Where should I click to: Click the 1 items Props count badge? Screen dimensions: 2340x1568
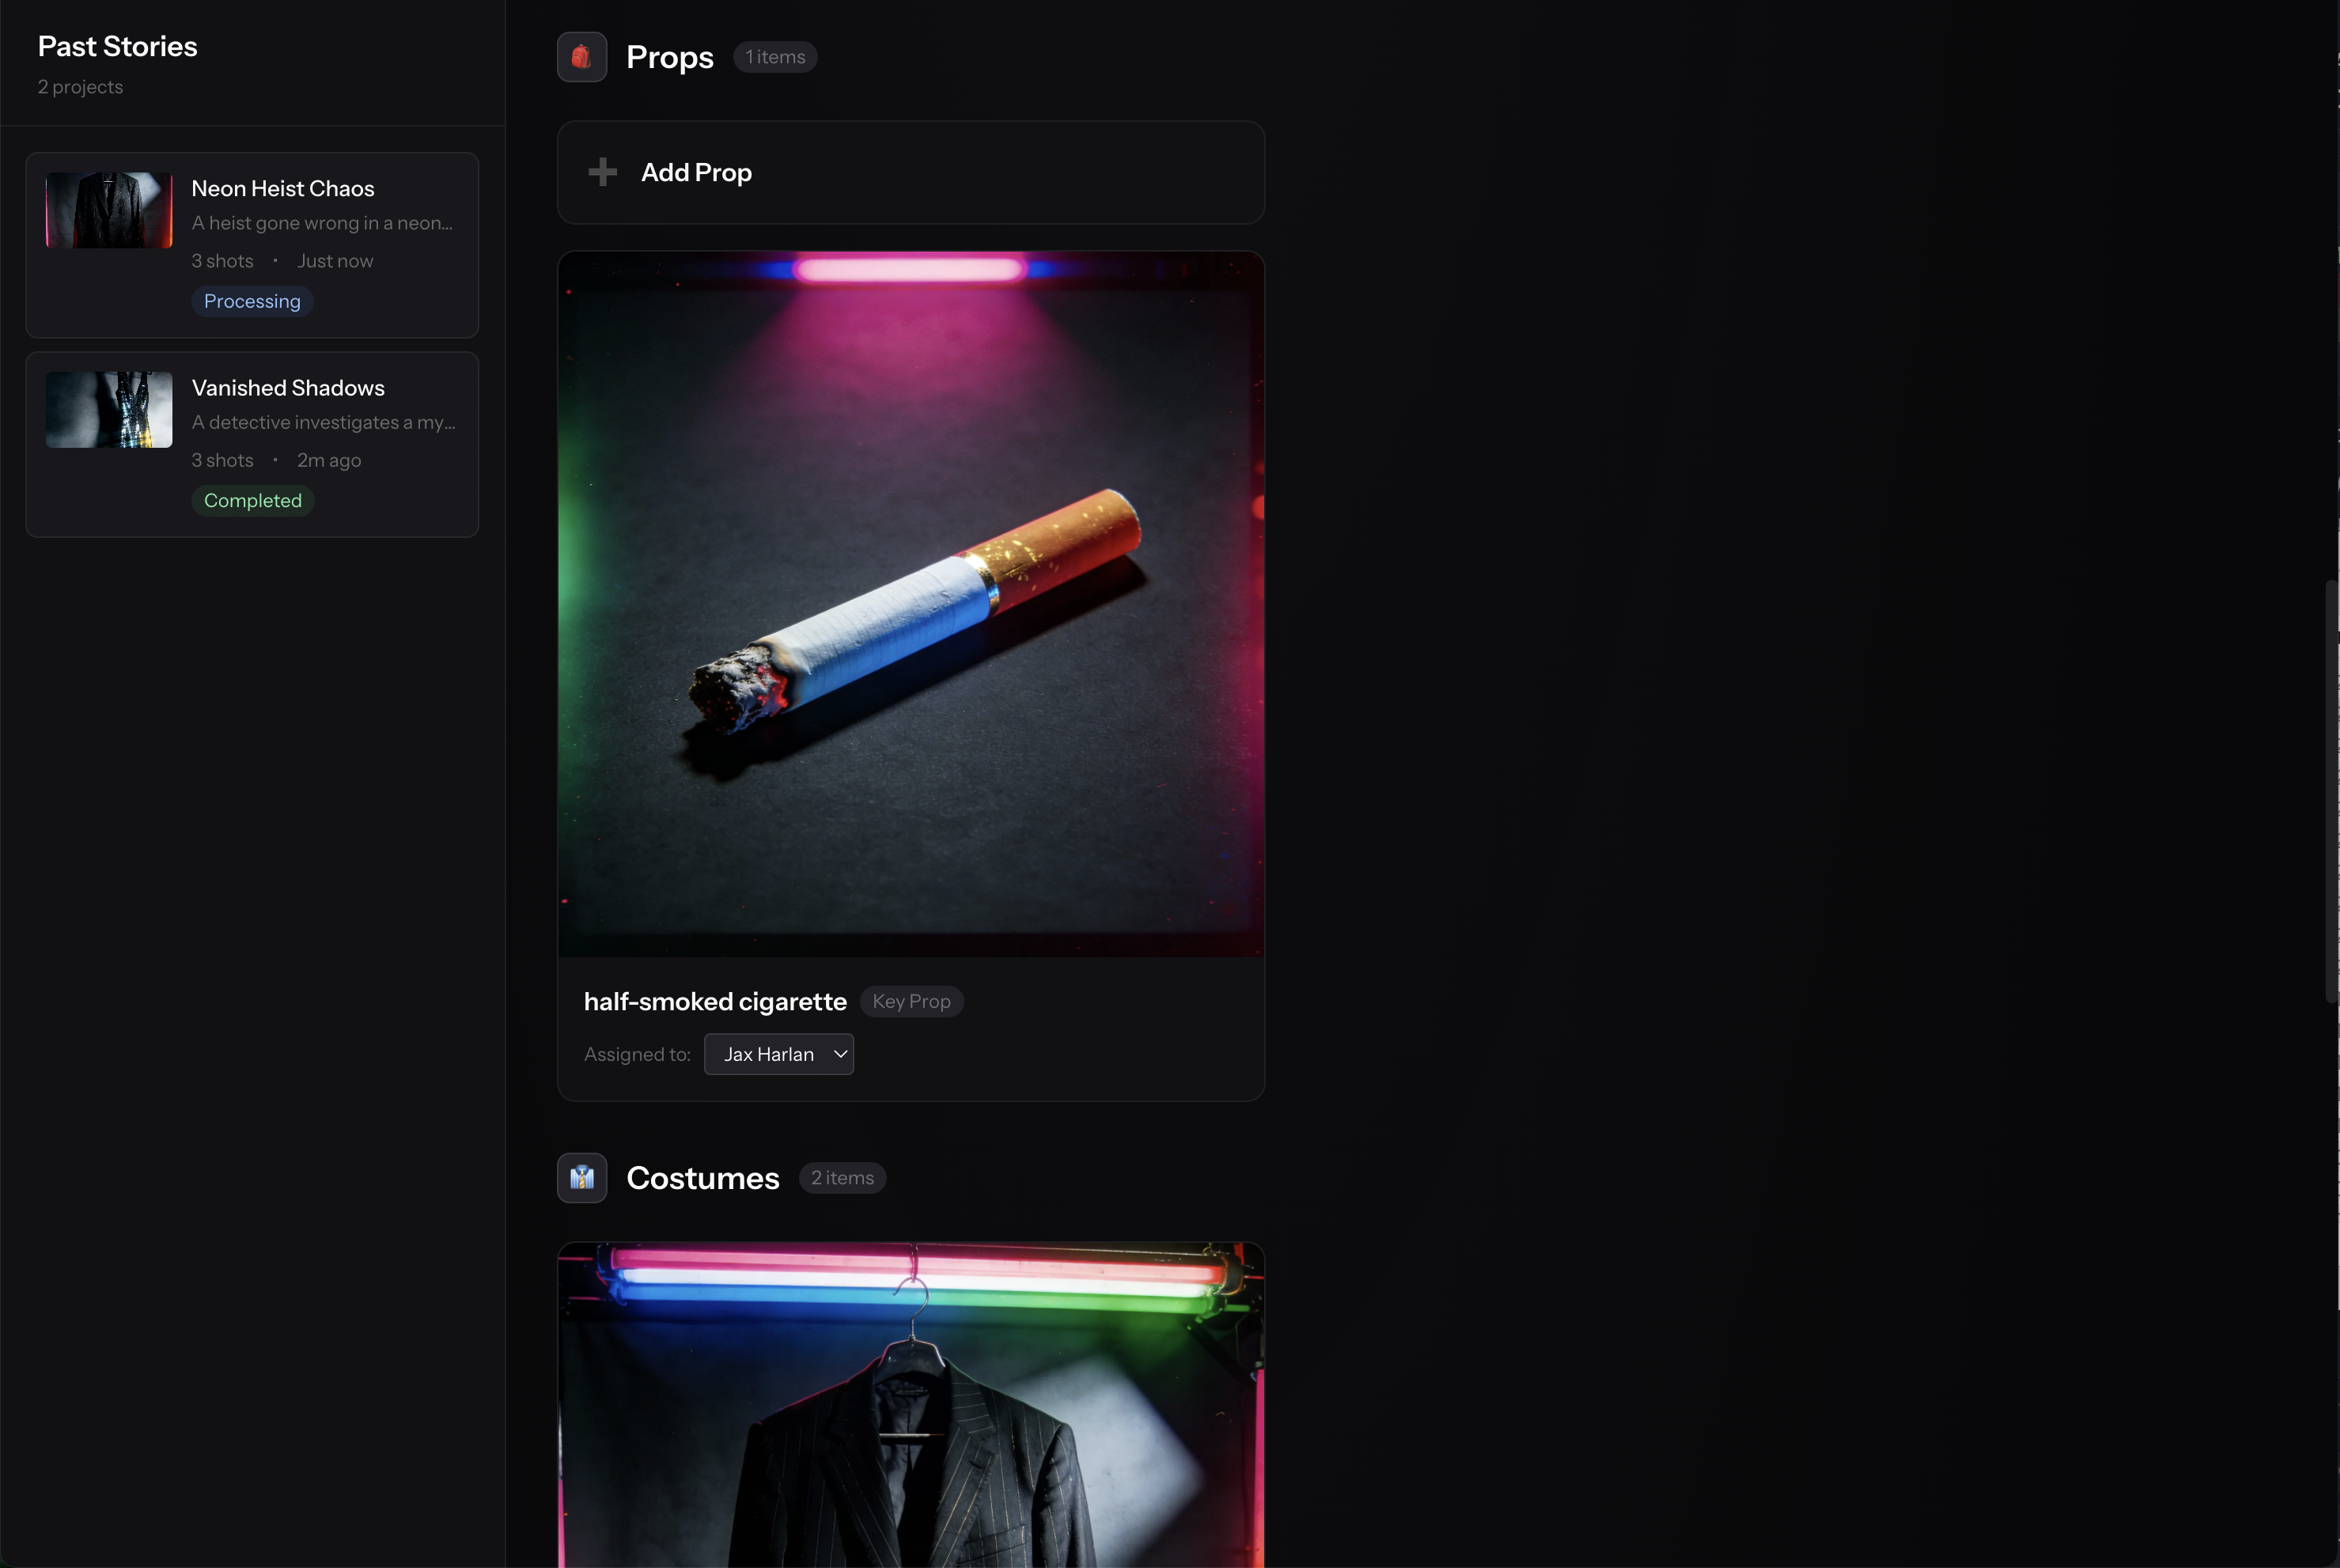775,57
